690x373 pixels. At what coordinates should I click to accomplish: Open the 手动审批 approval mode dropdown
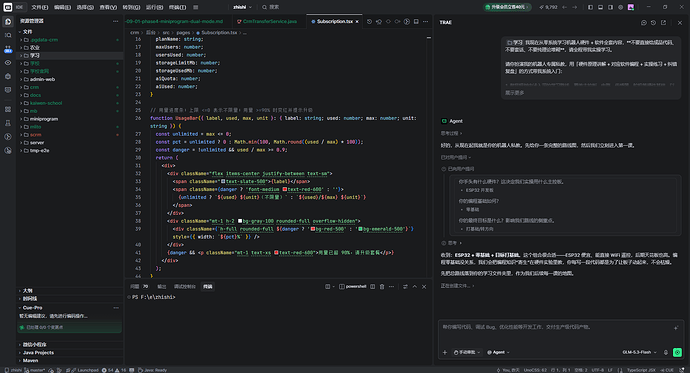pyautogui.click(x=466, y=352)
